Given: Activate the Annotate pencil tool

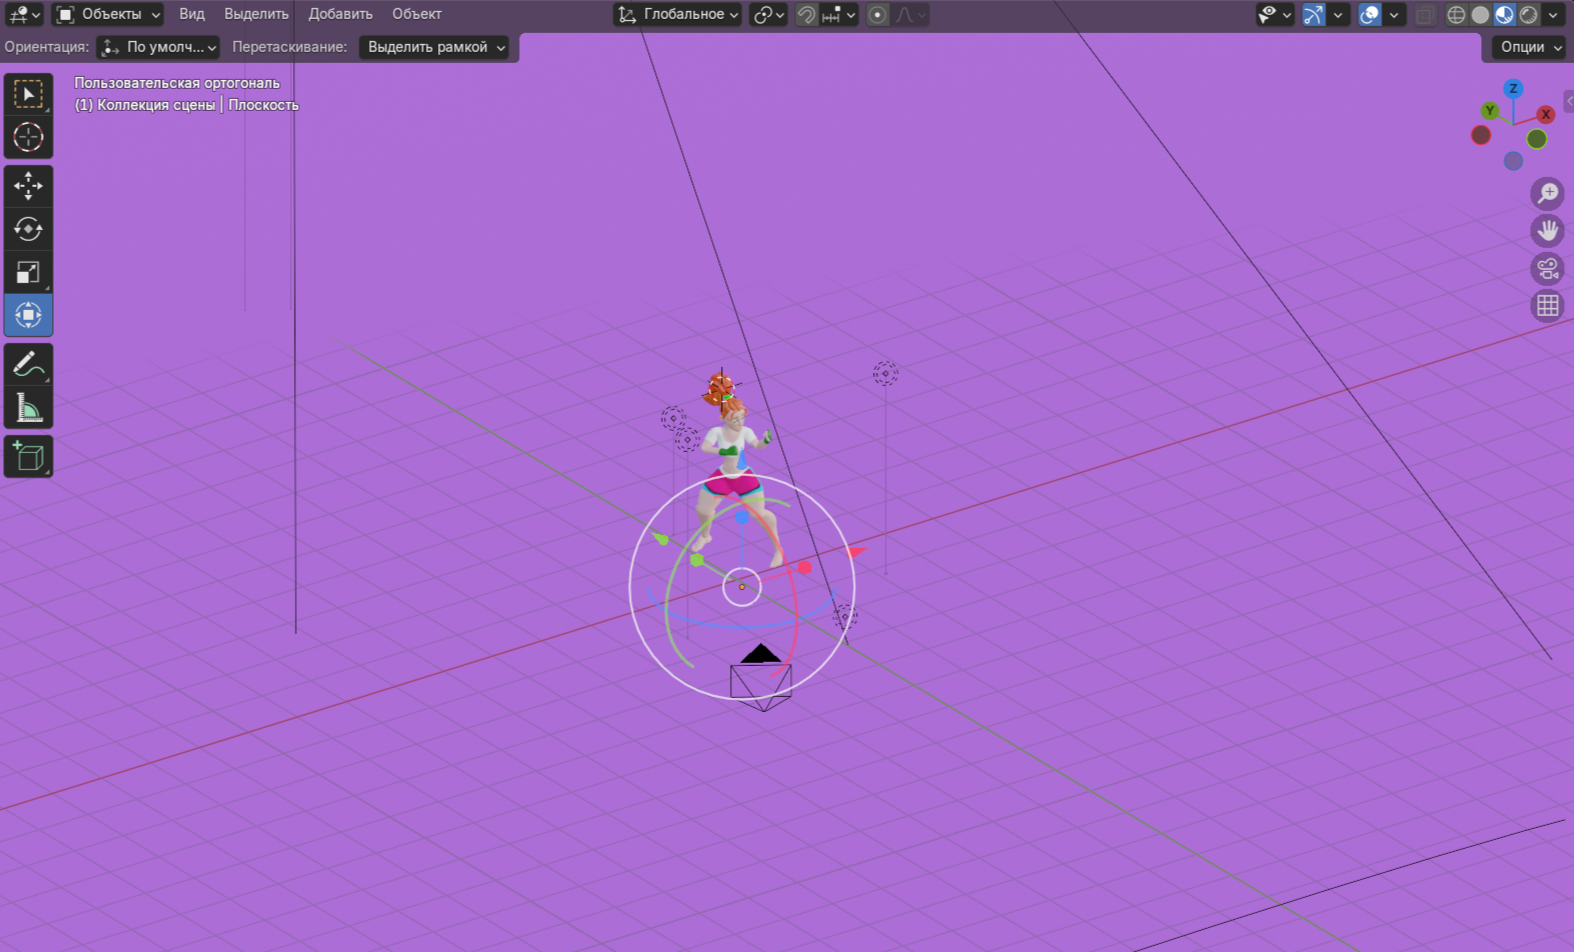Looking at the screenshot, I should tap(28, 364).
